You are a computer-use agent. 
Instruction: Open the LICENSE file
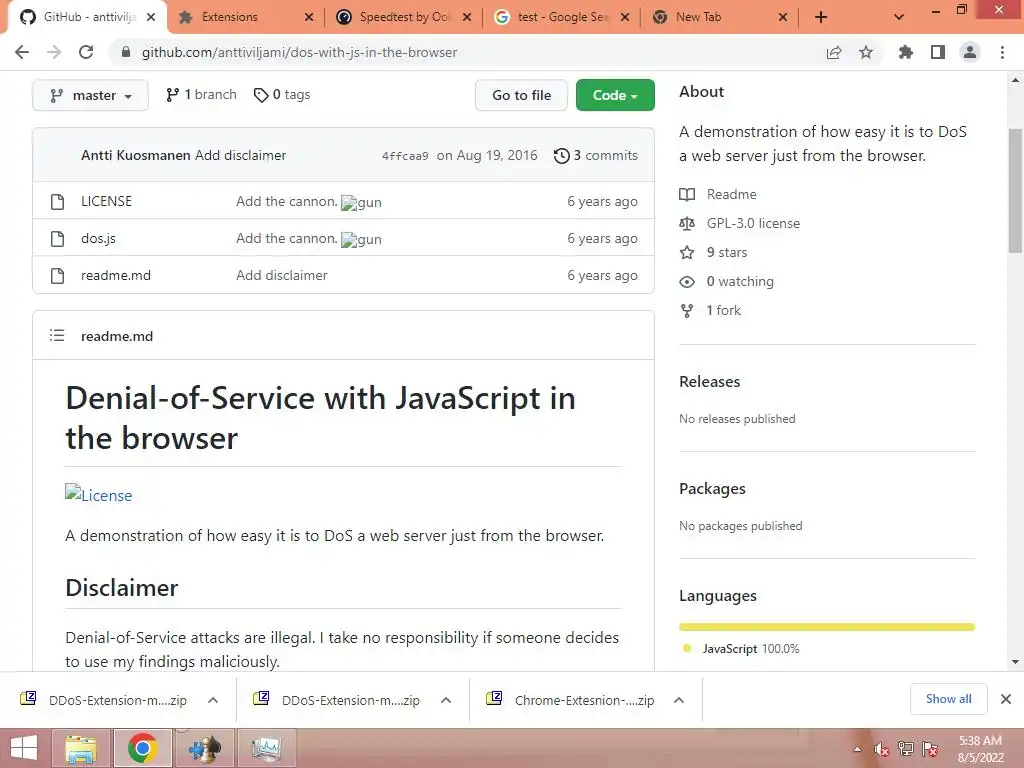tap(106, 201)
